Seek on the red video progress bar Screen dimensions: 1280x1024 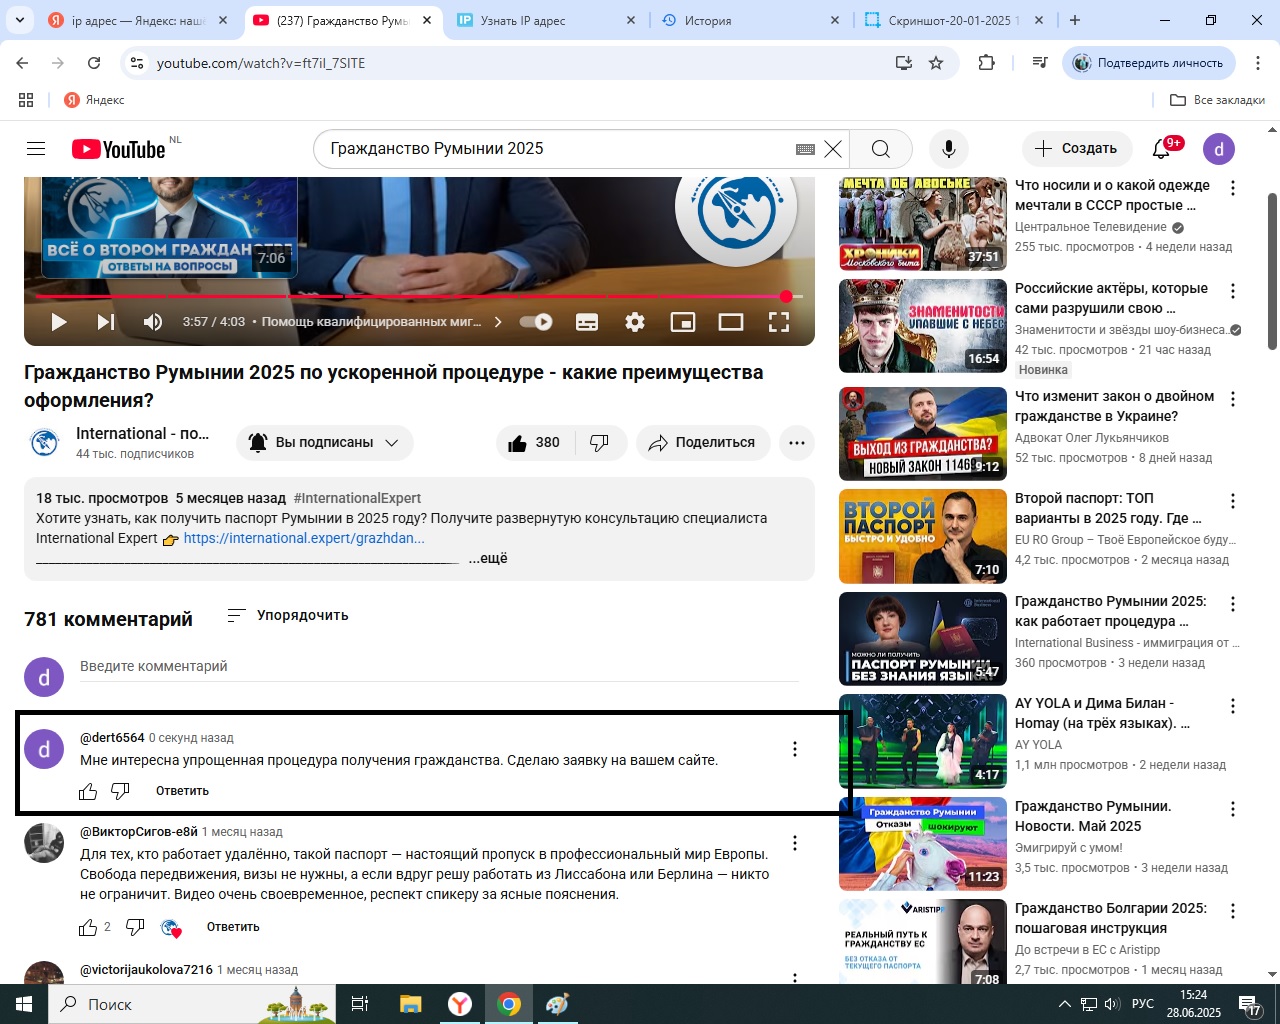click(419, 296)
